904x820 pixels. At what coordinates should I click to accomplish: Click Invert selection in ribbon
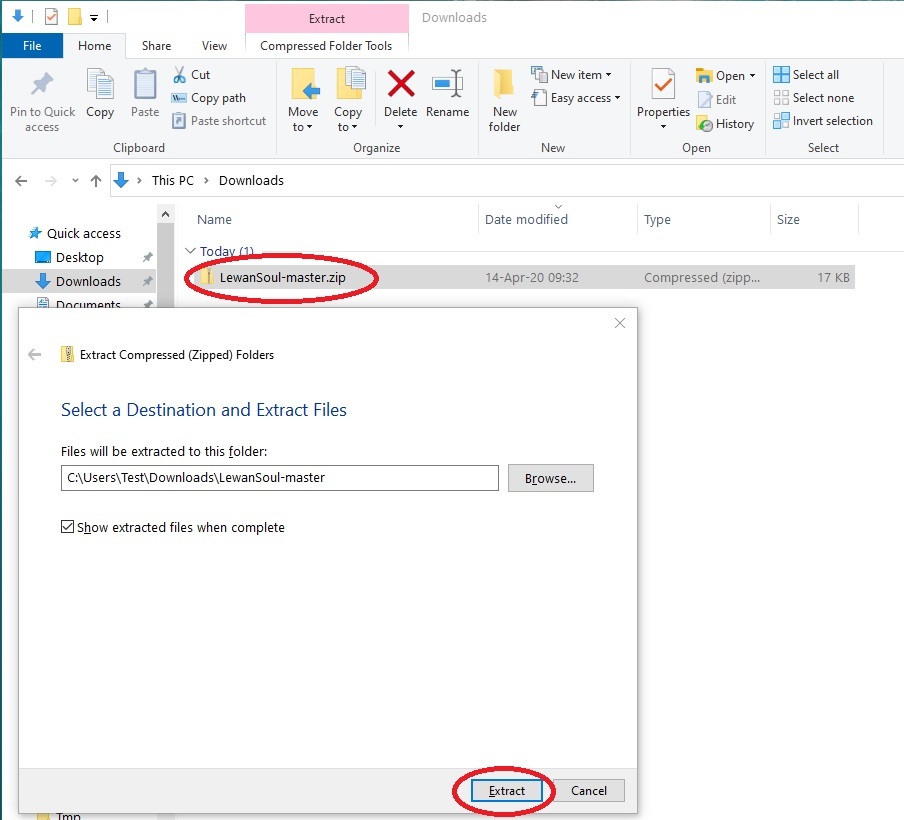(823, 121)
